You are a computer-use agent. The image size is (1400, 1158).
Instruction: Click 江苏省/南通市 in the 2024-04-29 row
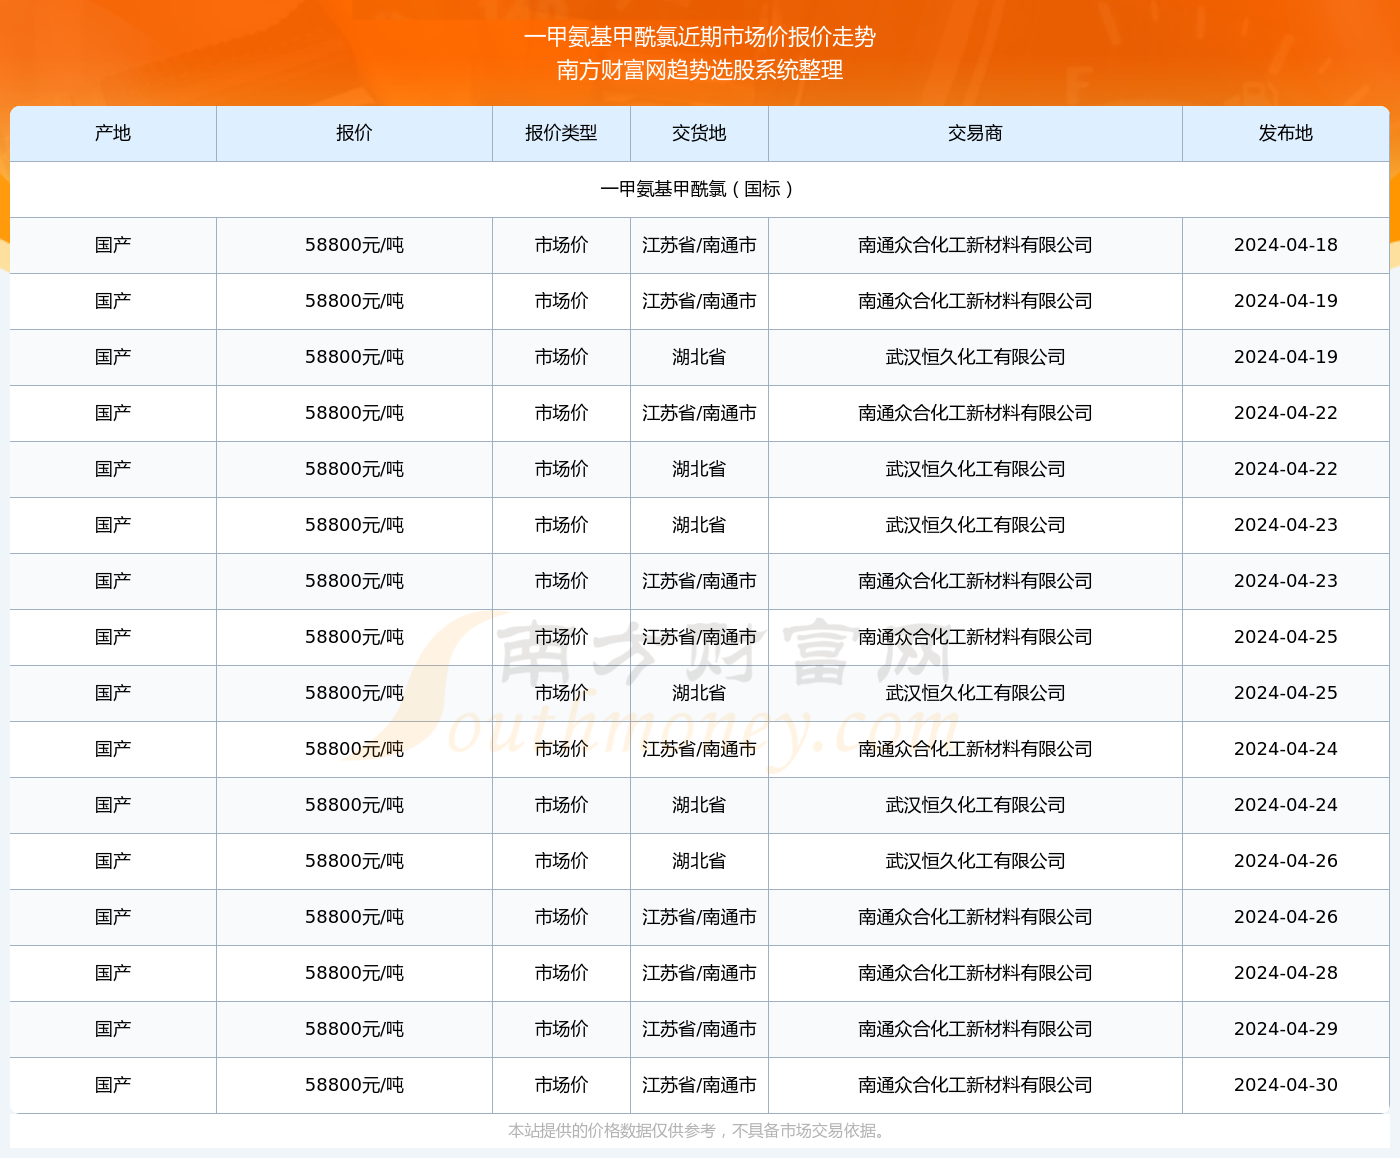(699, 1029)
